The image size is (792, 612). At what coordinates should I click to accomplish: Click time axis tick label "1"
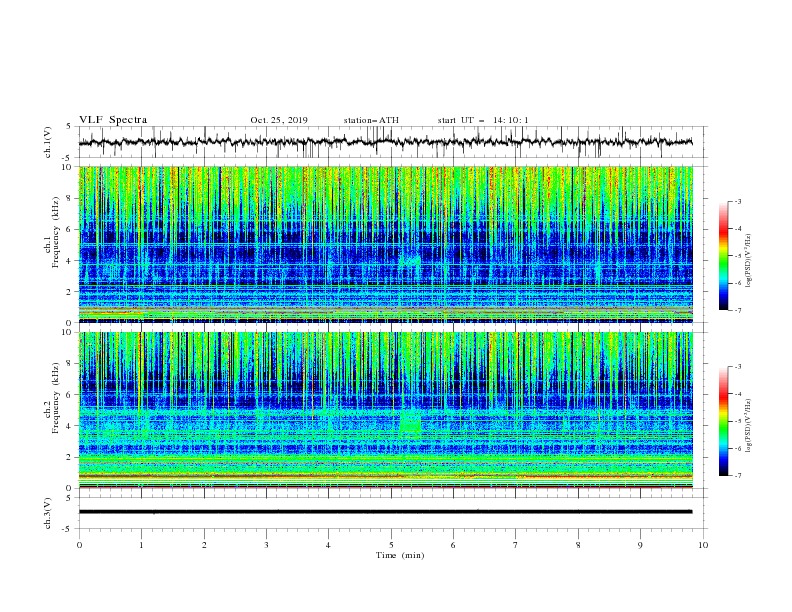click(141, 545)
